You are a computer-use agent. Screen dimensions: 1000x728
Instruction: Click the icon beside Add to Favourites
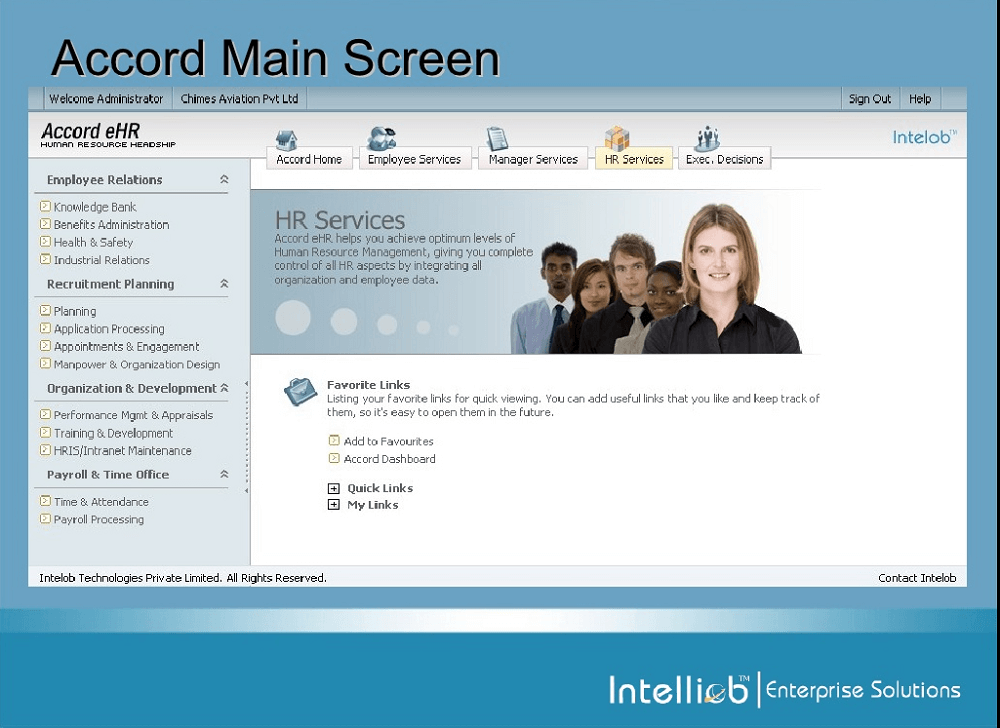point(334,440)
